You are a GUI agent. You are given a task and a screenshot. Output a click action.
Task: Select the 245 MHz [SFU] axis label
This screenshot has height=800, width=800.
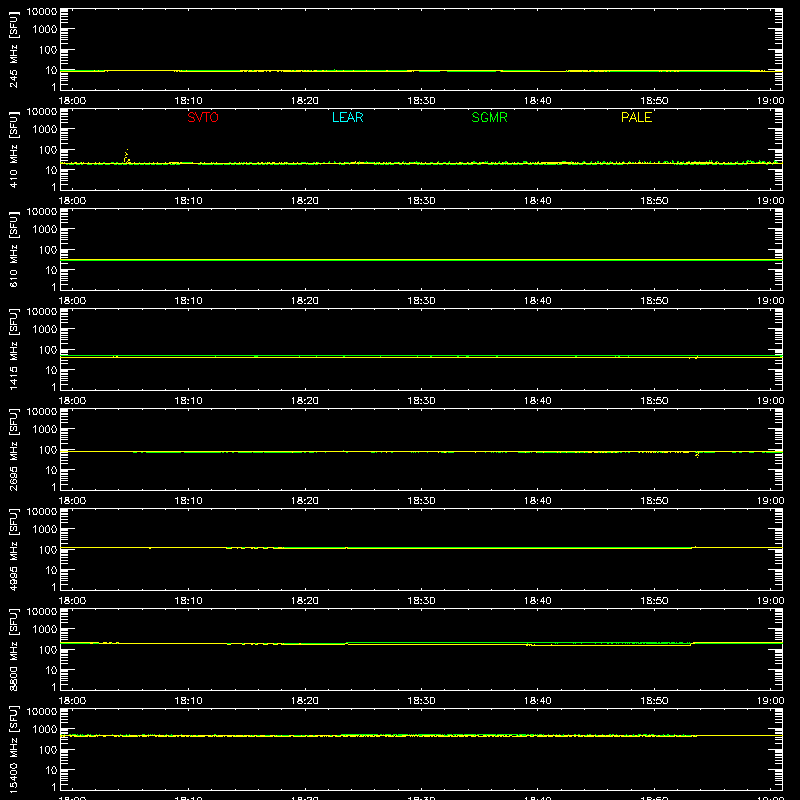(x=13, y=49)
